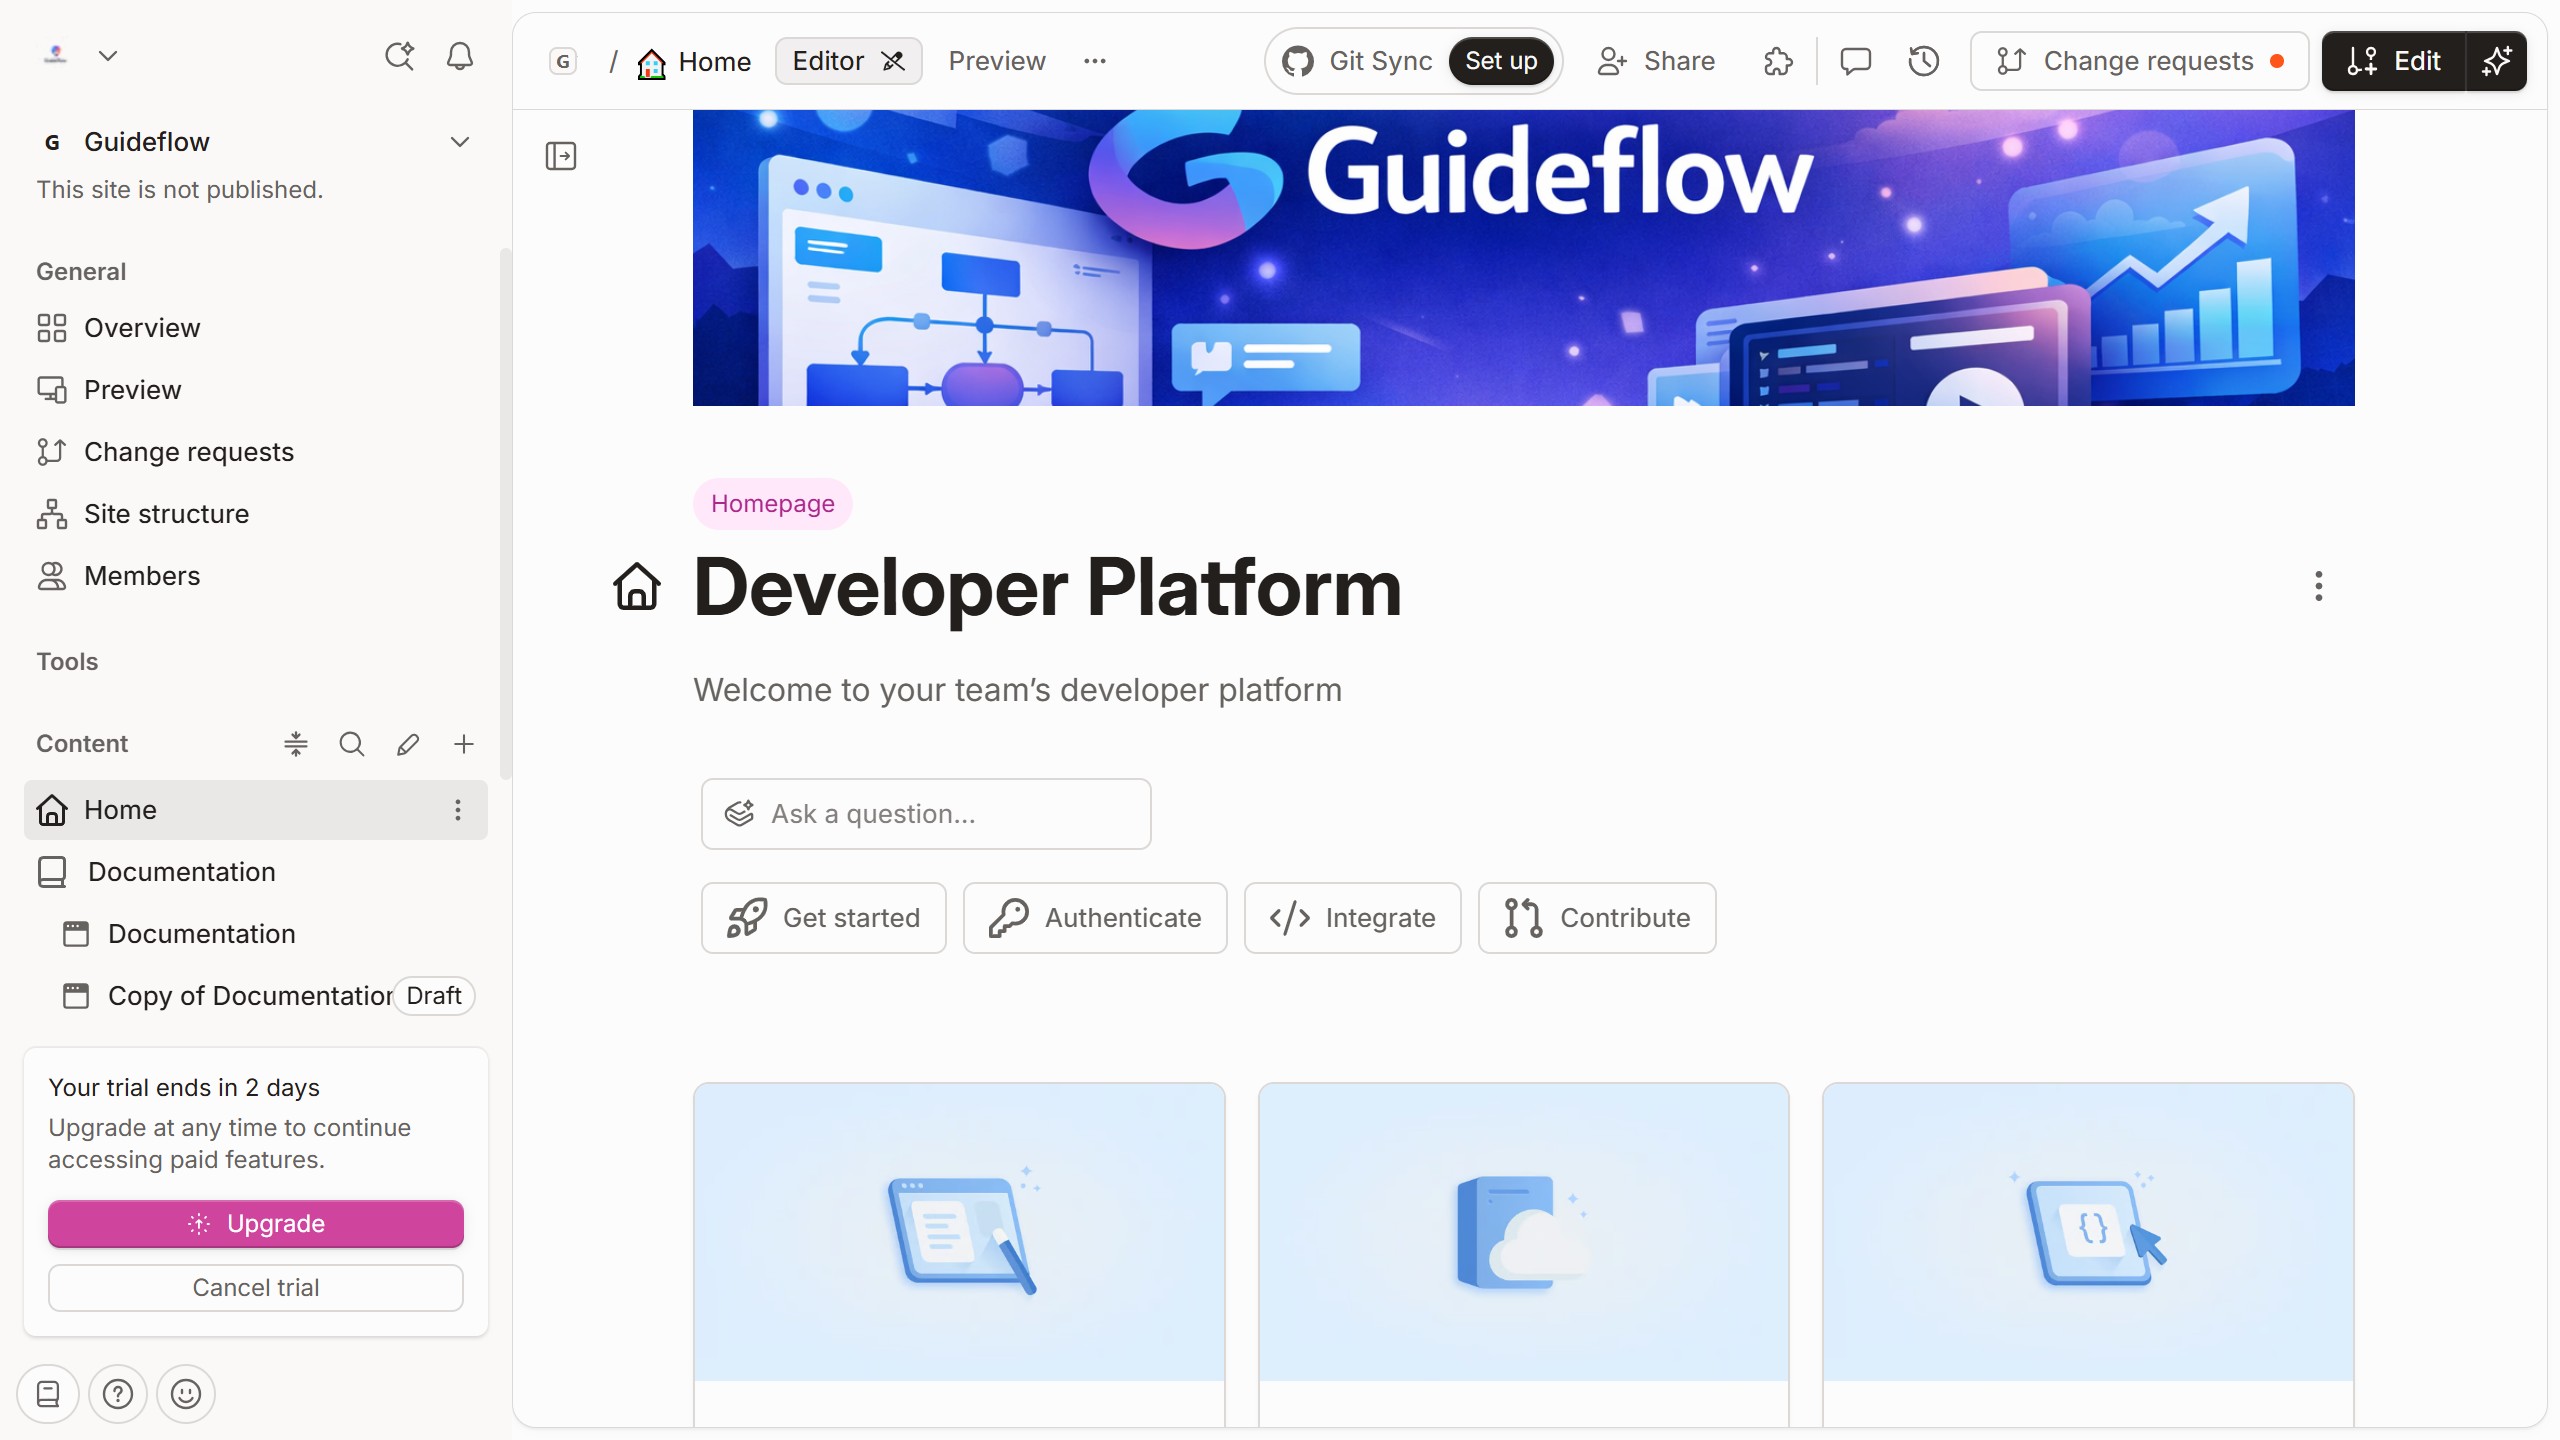Click the Authenticate button

tap(1095, 918)
